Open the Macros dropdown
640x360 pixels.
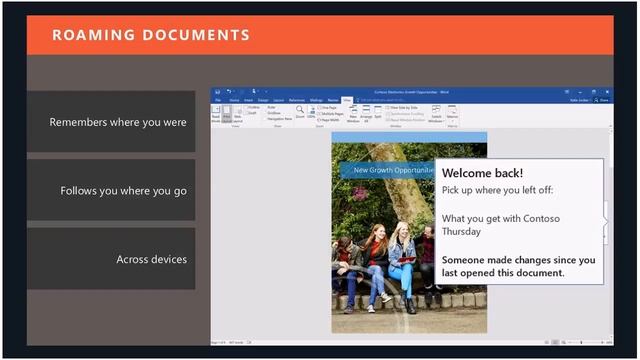pyautogui.click(x=452, y=114)
